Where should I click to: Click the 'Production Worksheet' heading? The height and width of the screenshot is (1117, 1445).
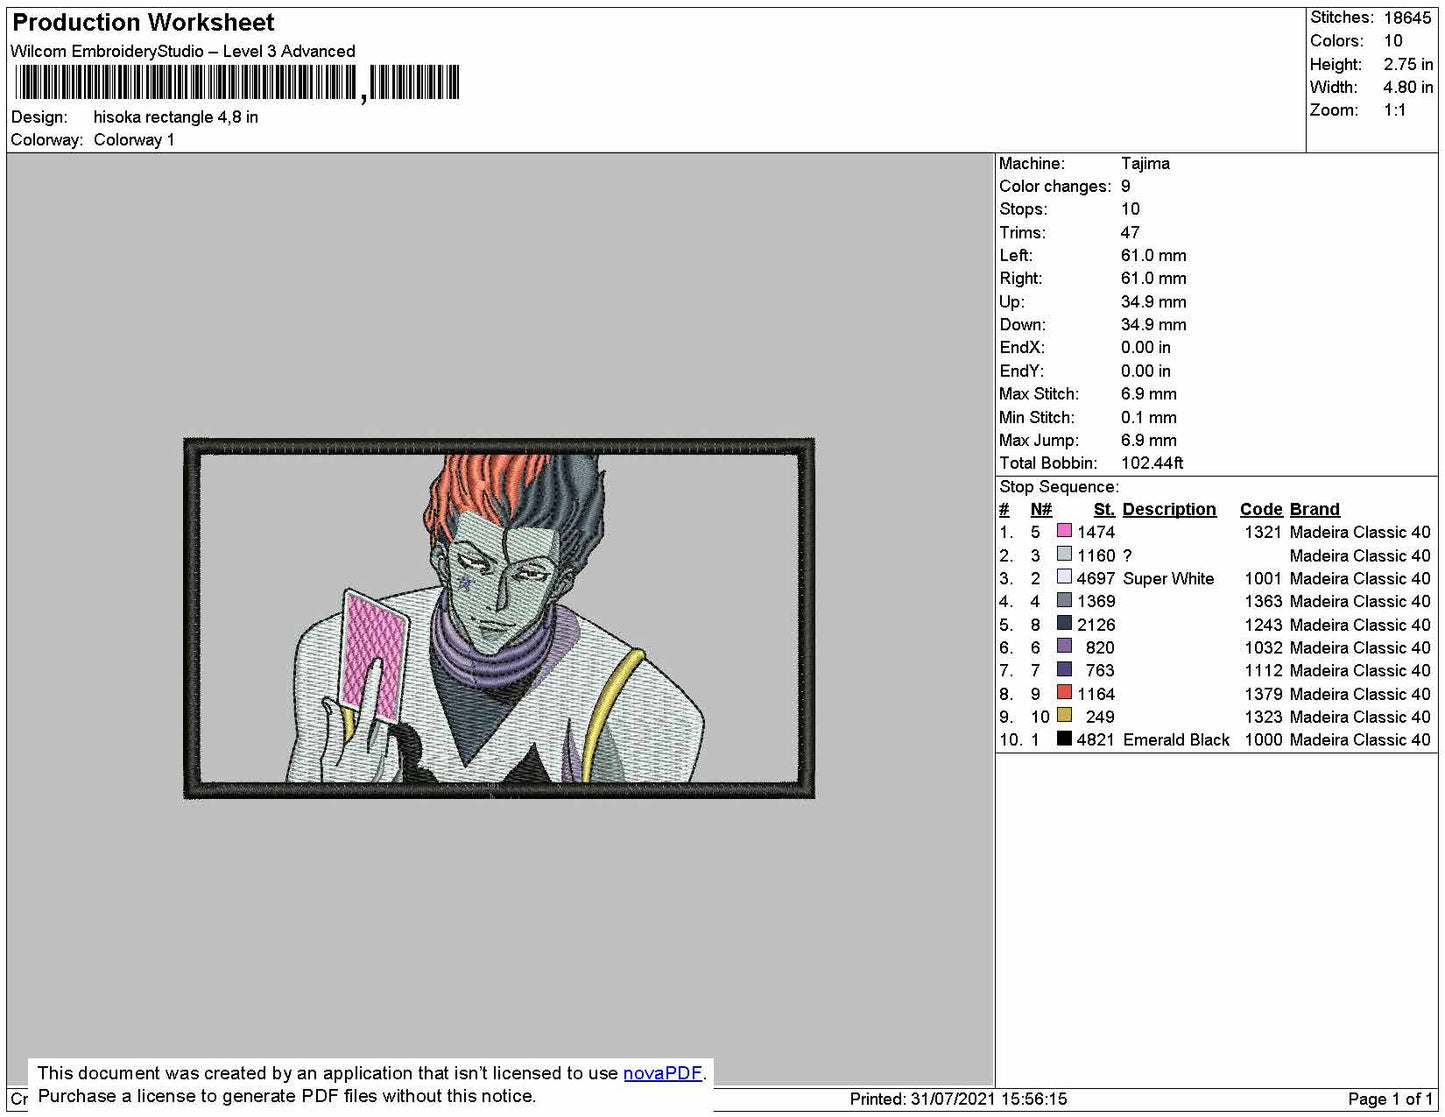143,22
